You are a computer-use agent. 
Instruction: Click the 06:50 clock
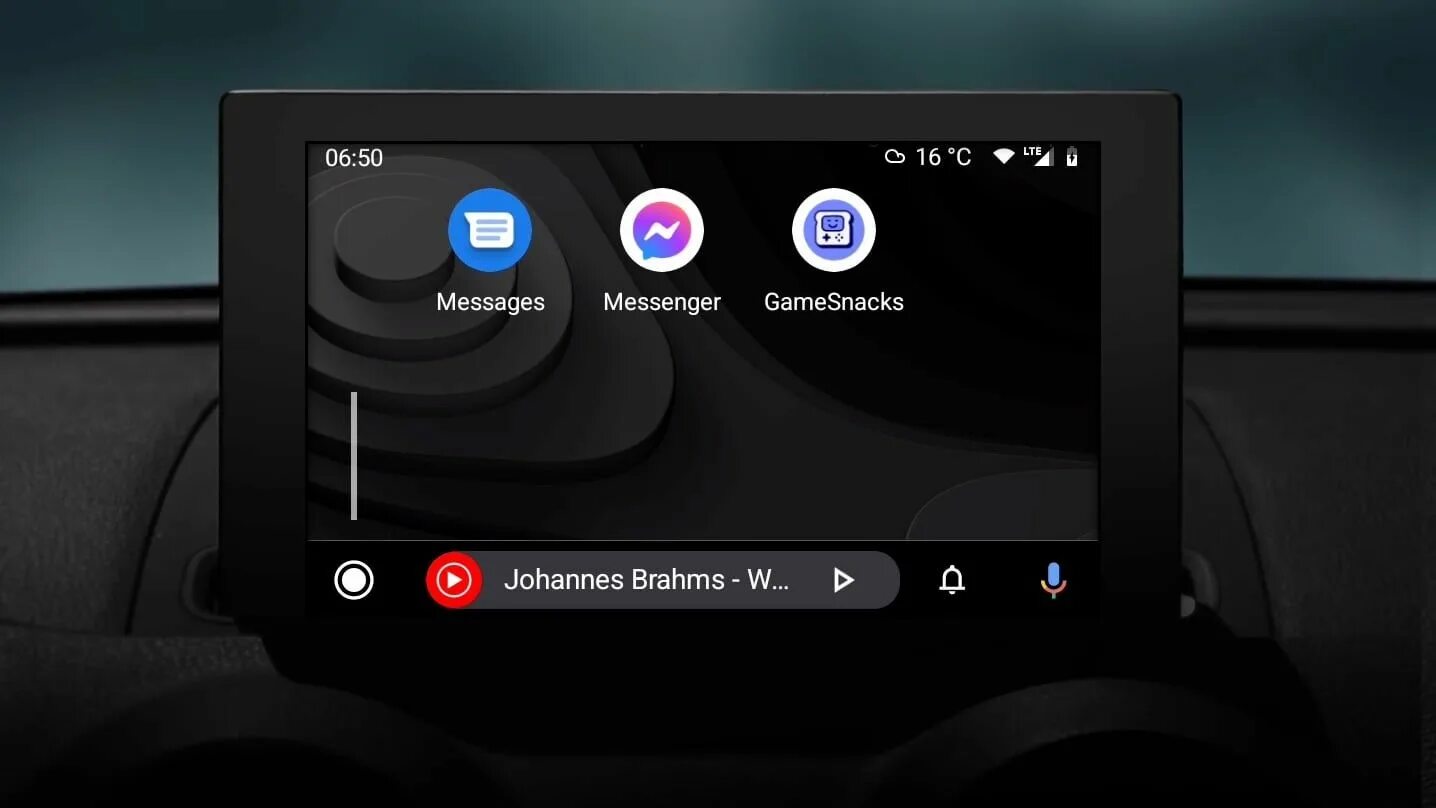coord(354,158)
